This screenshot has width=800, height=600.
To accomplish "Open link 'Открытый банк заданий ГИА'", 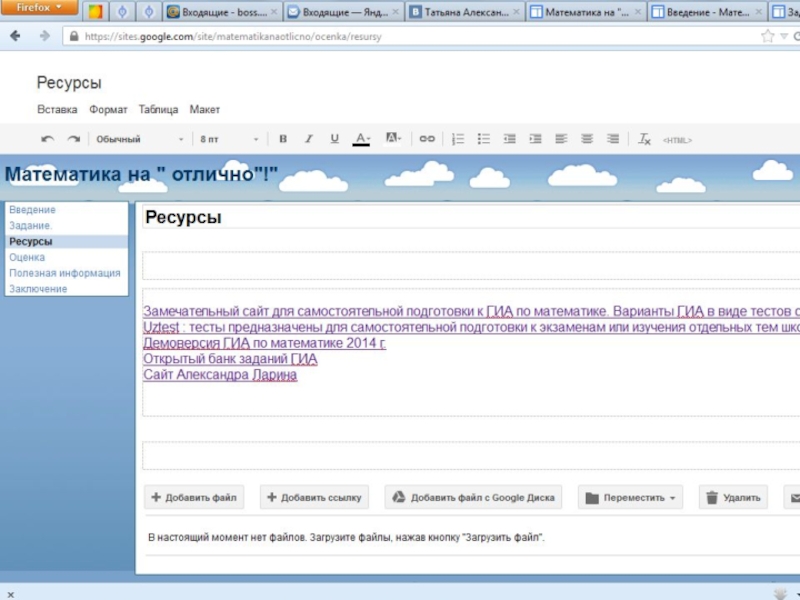I will pyautogui.click(x=230, y=359).
